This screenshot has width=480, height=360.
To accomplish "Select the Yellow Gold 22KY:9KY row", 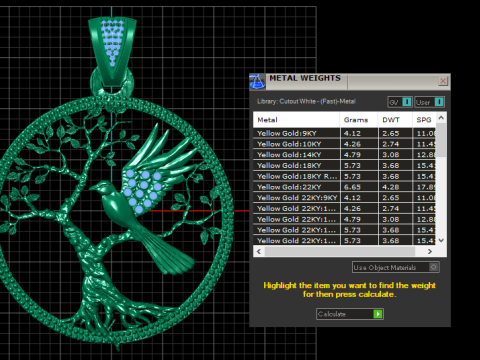I will coord(344,198).
